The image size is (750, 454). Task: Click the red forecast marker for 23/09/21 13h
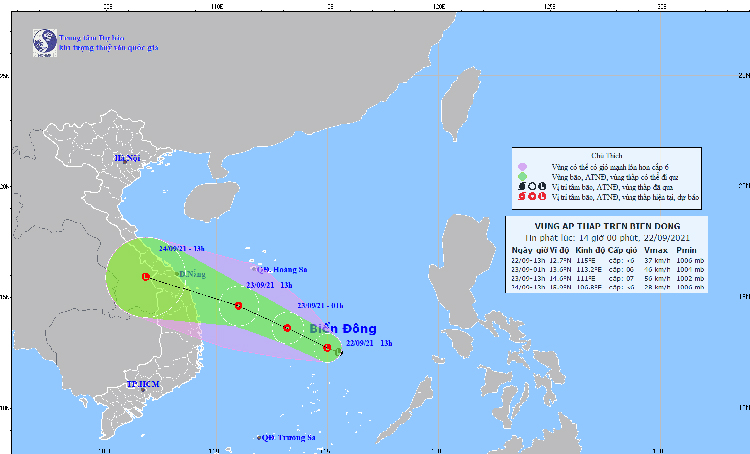click(x=238, y=306)
